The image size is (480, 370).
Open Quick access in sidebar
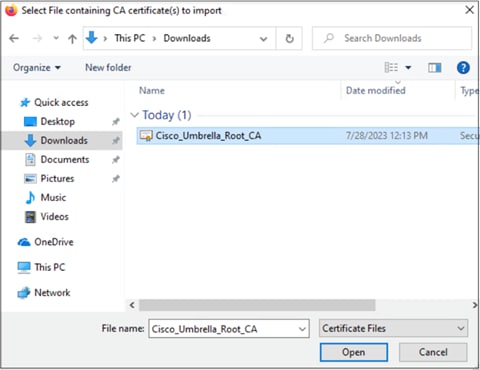pyautogui.click(x=61, y=103)
